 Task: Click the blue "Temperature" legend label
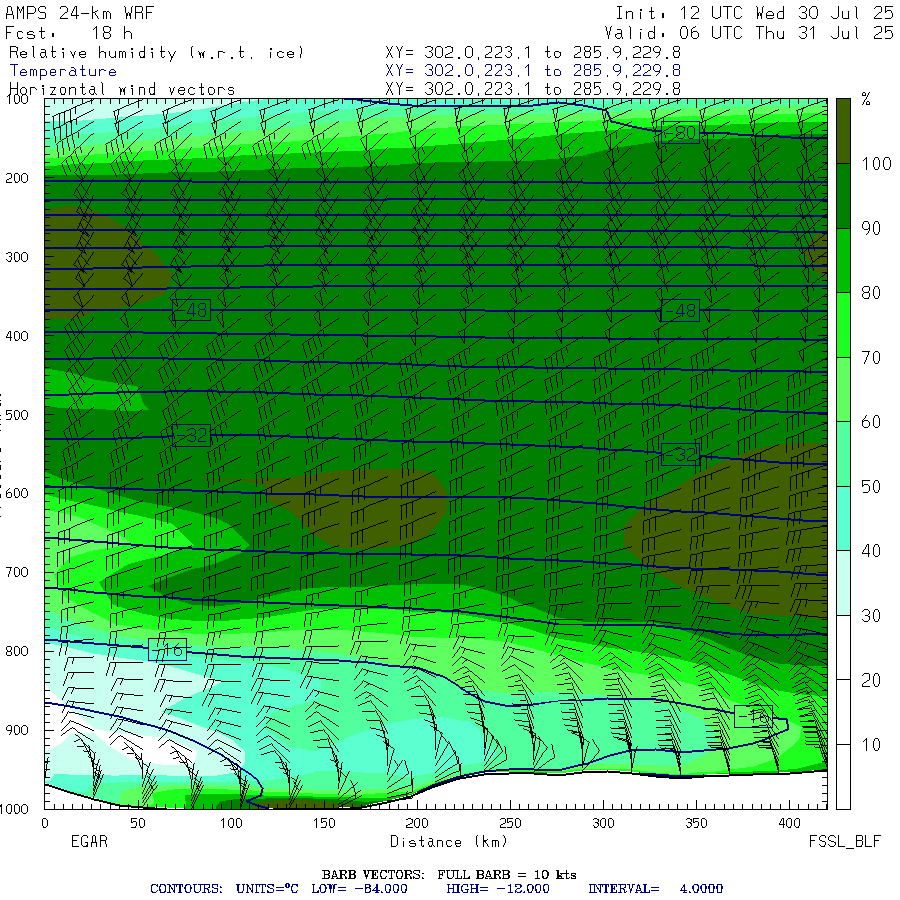coord(63,71)
